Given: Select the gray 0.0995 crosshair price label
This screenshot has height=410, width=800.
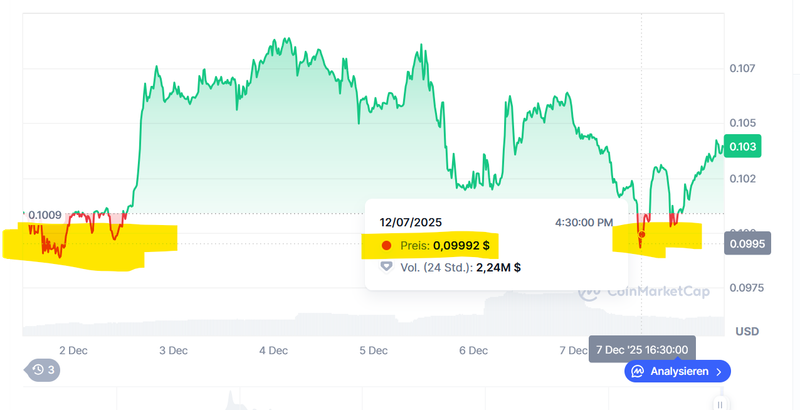Looking at the screenshot, I should tap(748, 242).
